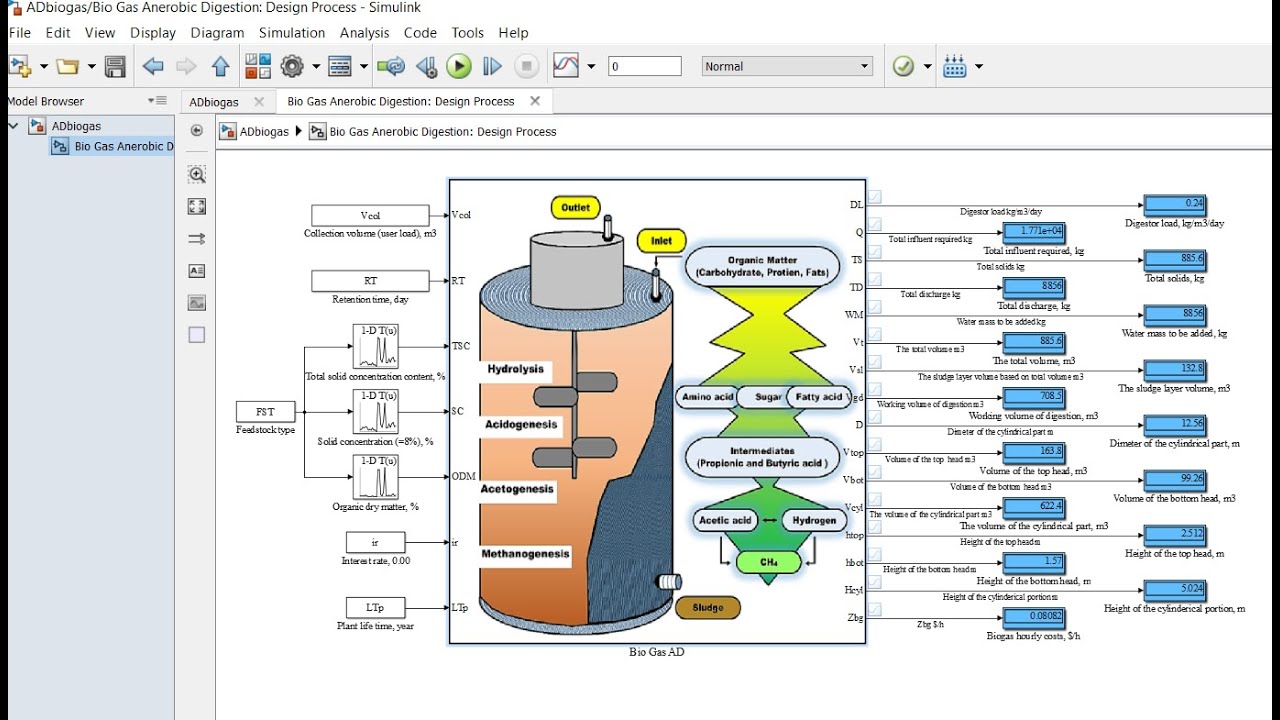Screen dimensions: 1280x720
Task: Select the Zoom tool in the palette
Action: [197, 175]
